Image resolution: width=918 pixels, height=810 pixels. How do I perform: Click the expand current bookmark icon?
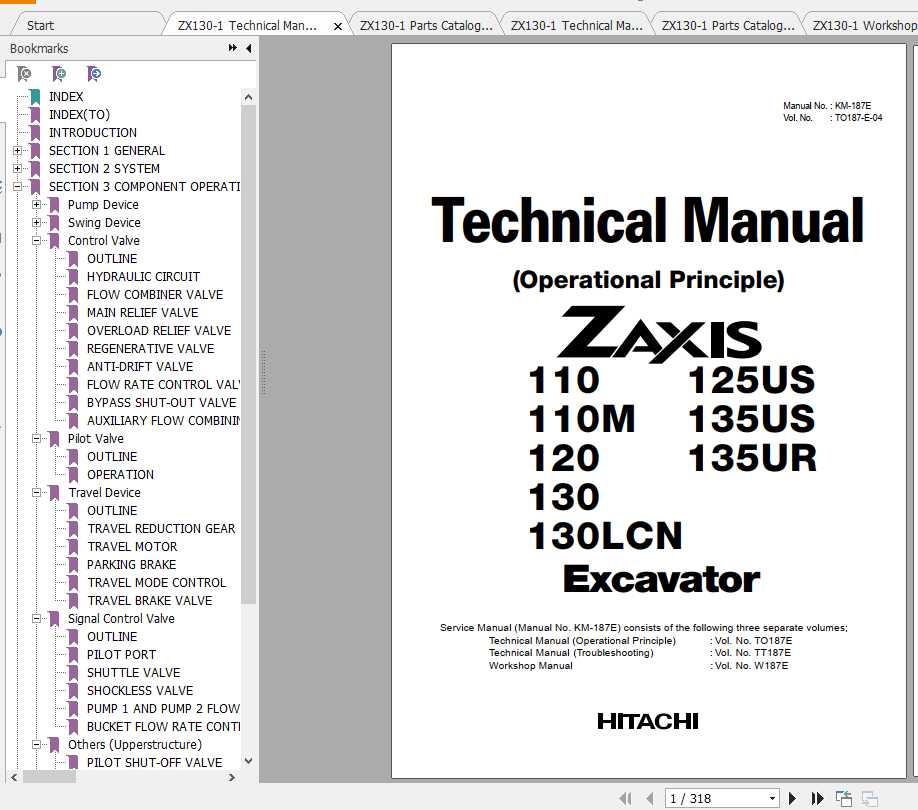[x=94, y=73]
